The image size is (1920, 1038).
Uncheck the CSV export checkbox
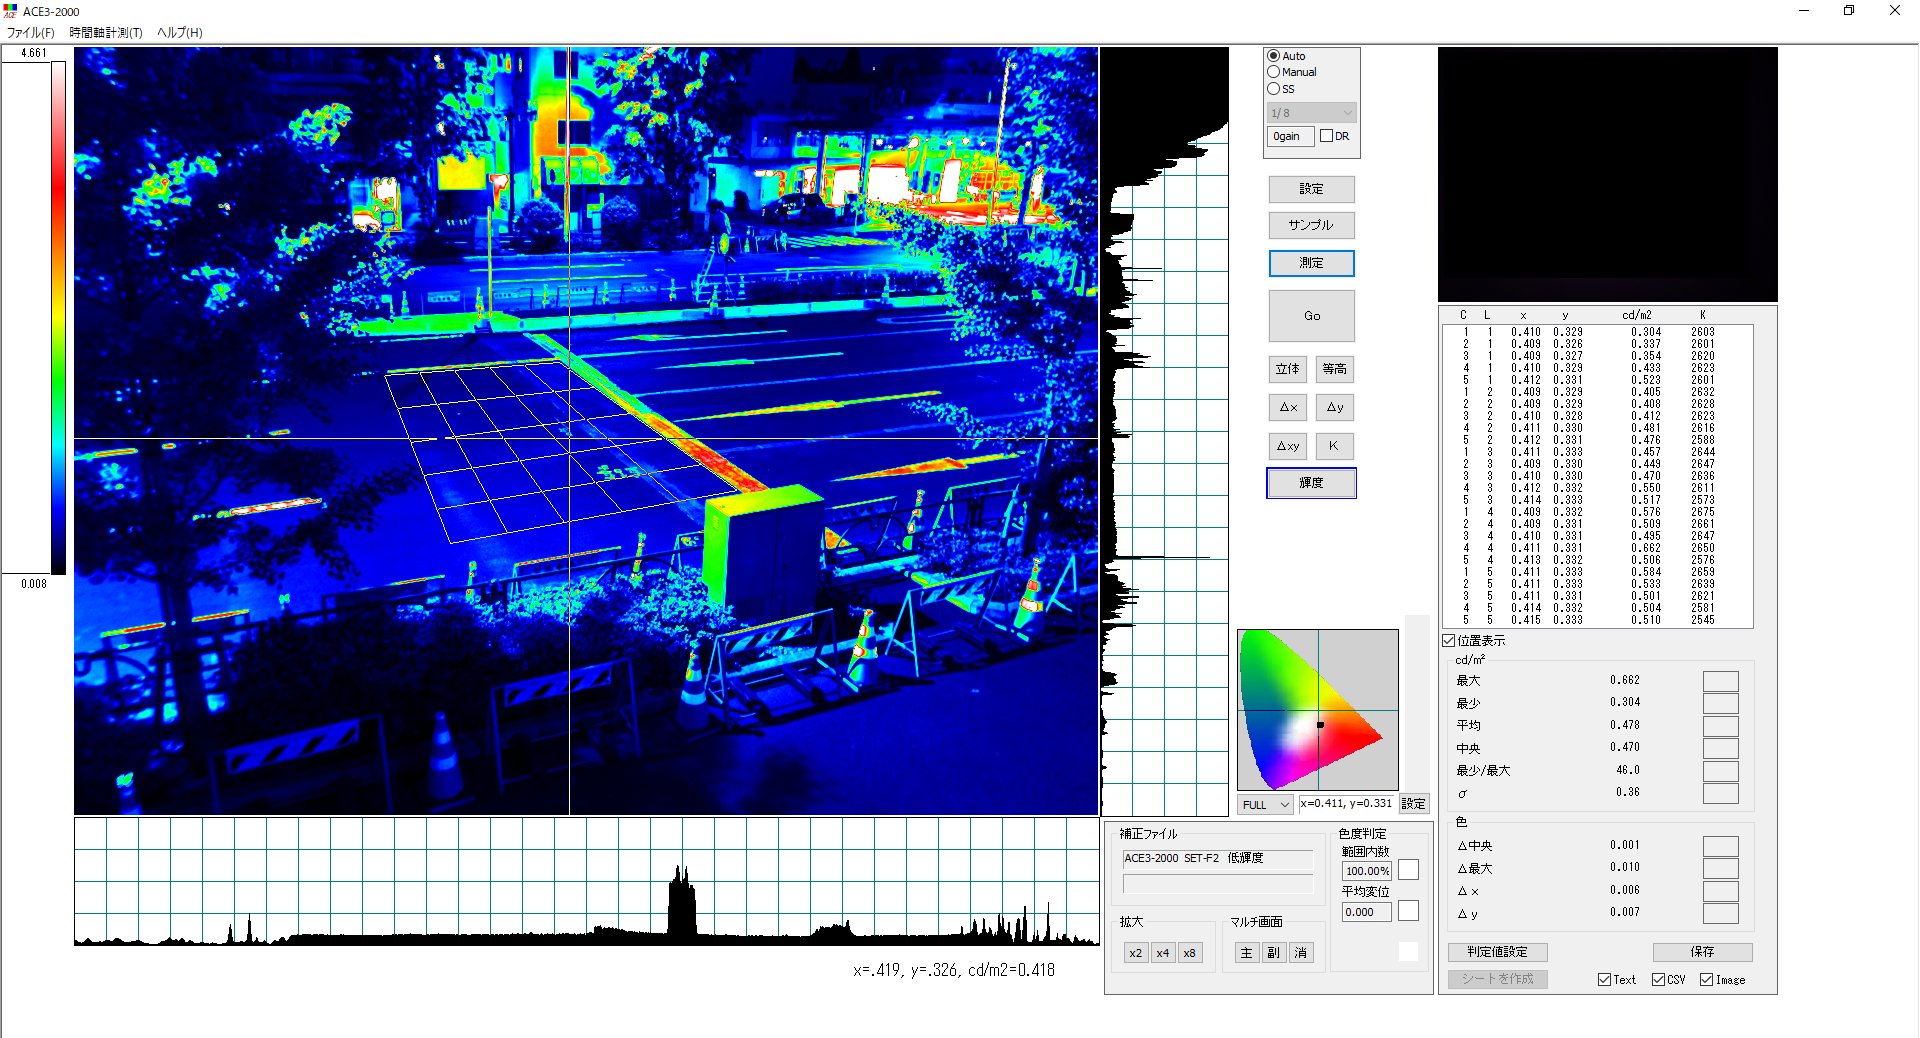click(x=1658, y=980)
